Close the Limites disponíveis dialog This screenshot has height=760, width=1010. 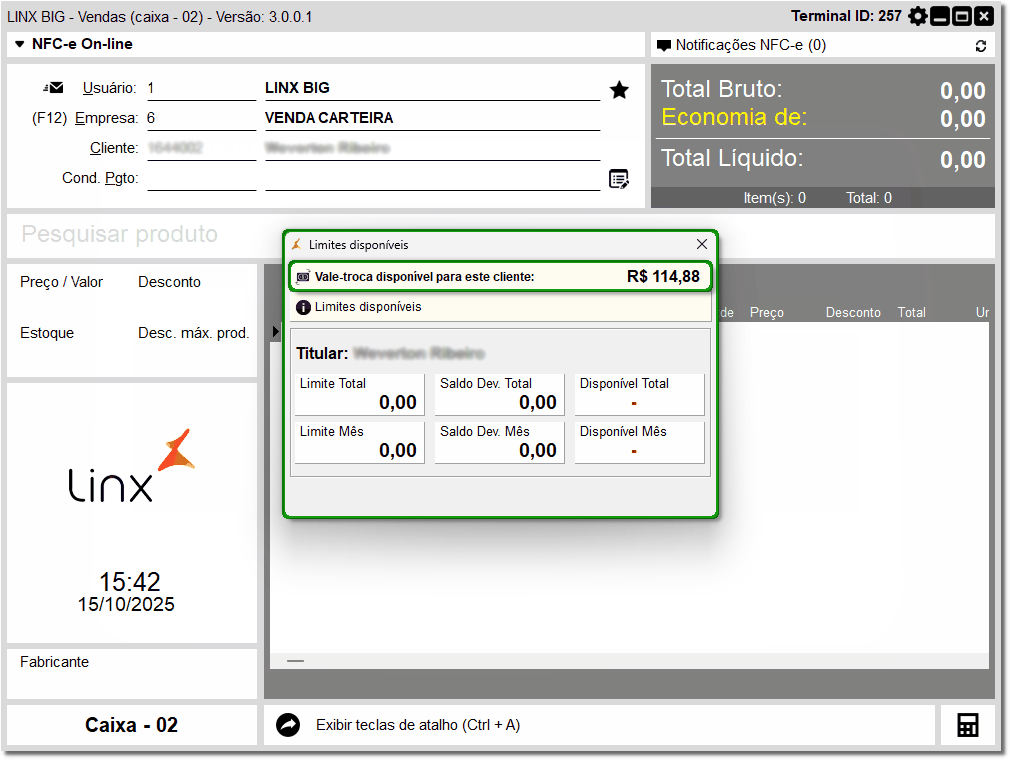(x=701, y=244)
